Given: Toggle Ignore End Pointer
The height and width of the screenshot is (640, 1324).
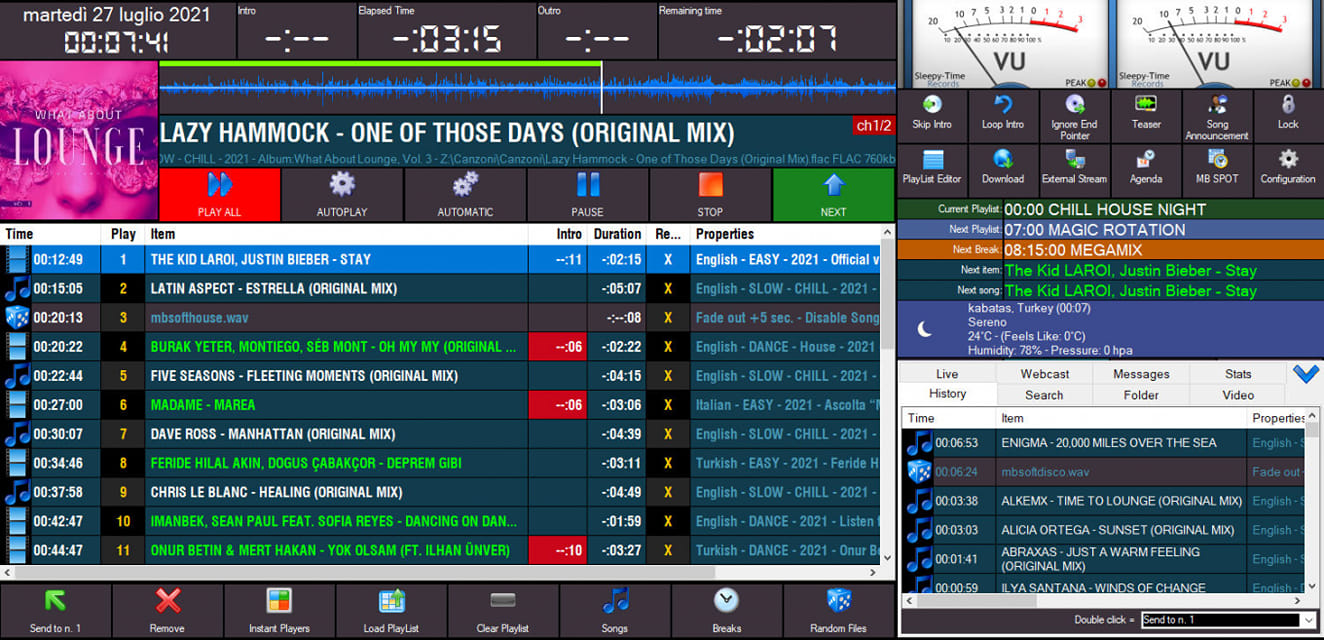Looking at the screenshot, I should point(1074,115).
